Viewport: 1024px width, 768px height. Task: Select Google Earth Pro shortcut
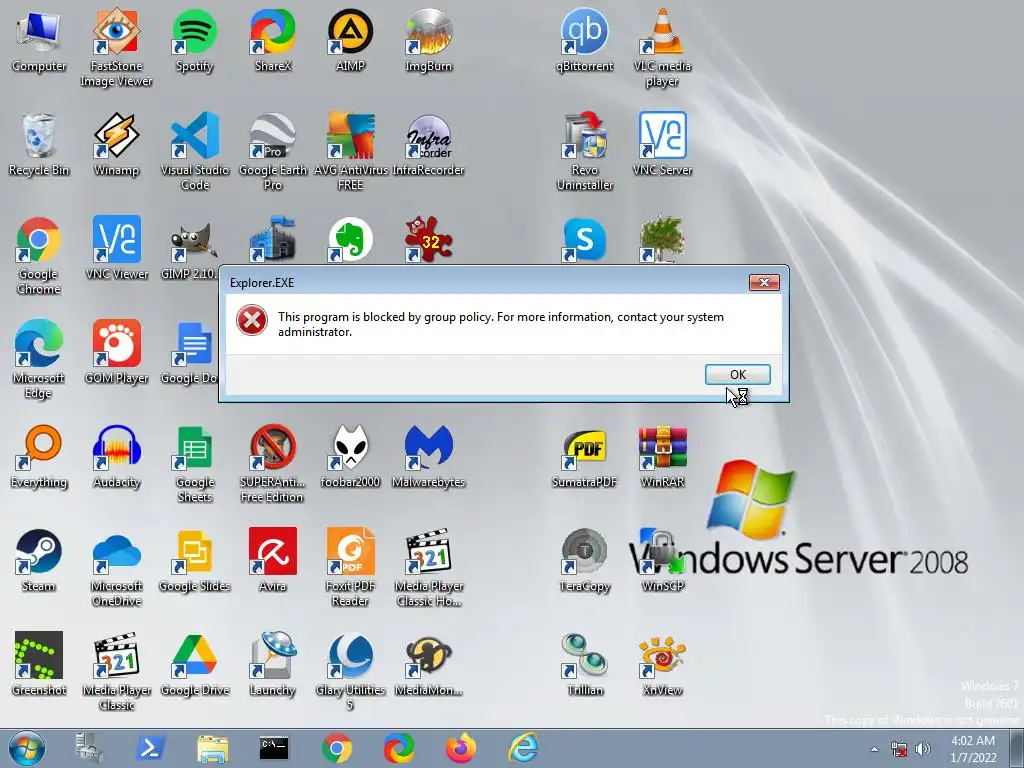[272, 151]
